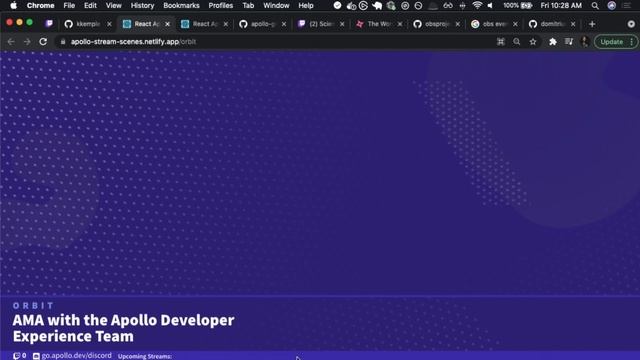Close the obsproje tab
The width and height of the screenshot is (640, 360).
point(458,24)
